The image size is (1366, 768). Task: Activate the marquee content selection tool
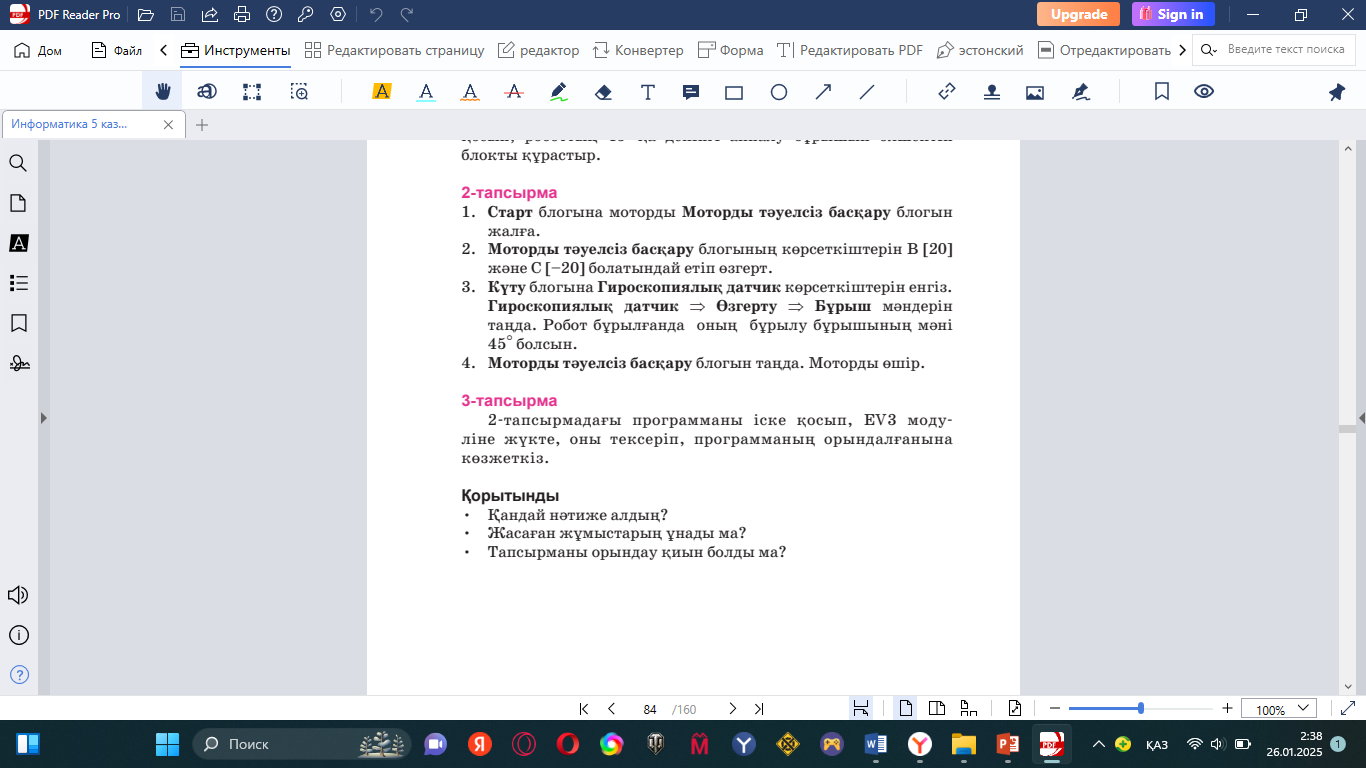(252, 92)
